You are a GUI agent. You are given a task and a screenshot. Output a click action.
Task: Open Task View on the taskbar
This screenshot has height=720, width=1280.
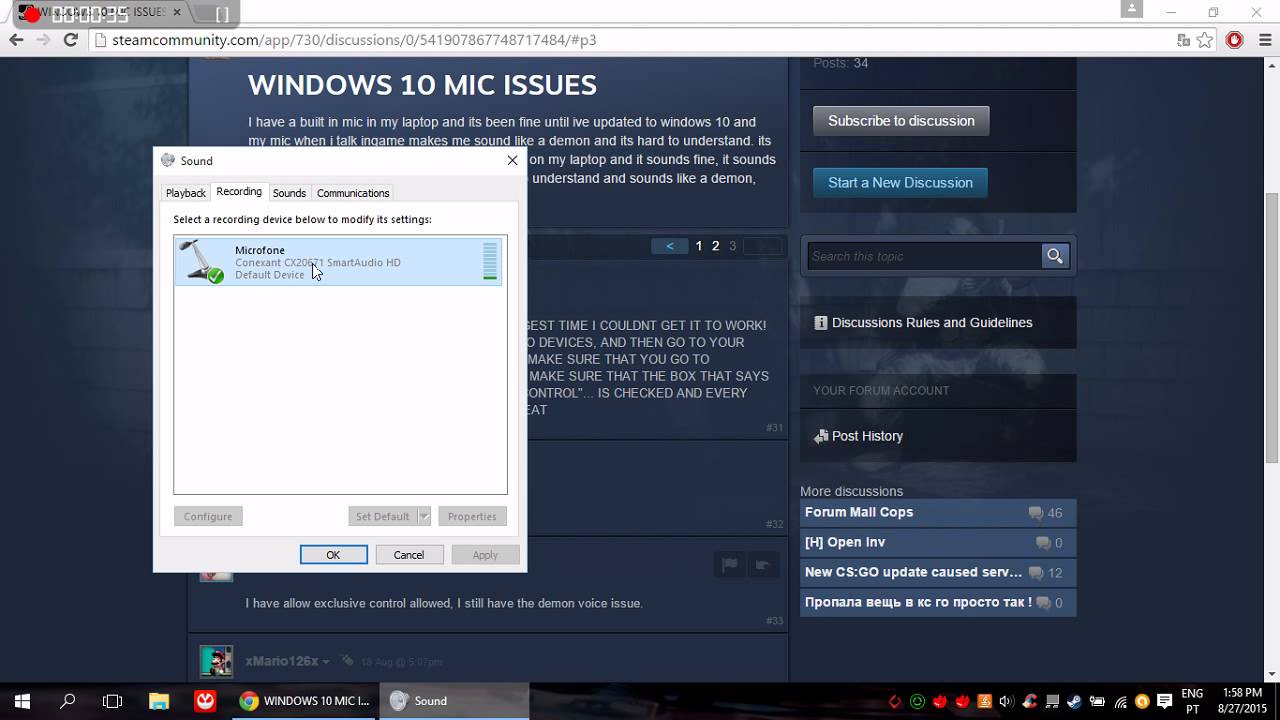point(113,701)
